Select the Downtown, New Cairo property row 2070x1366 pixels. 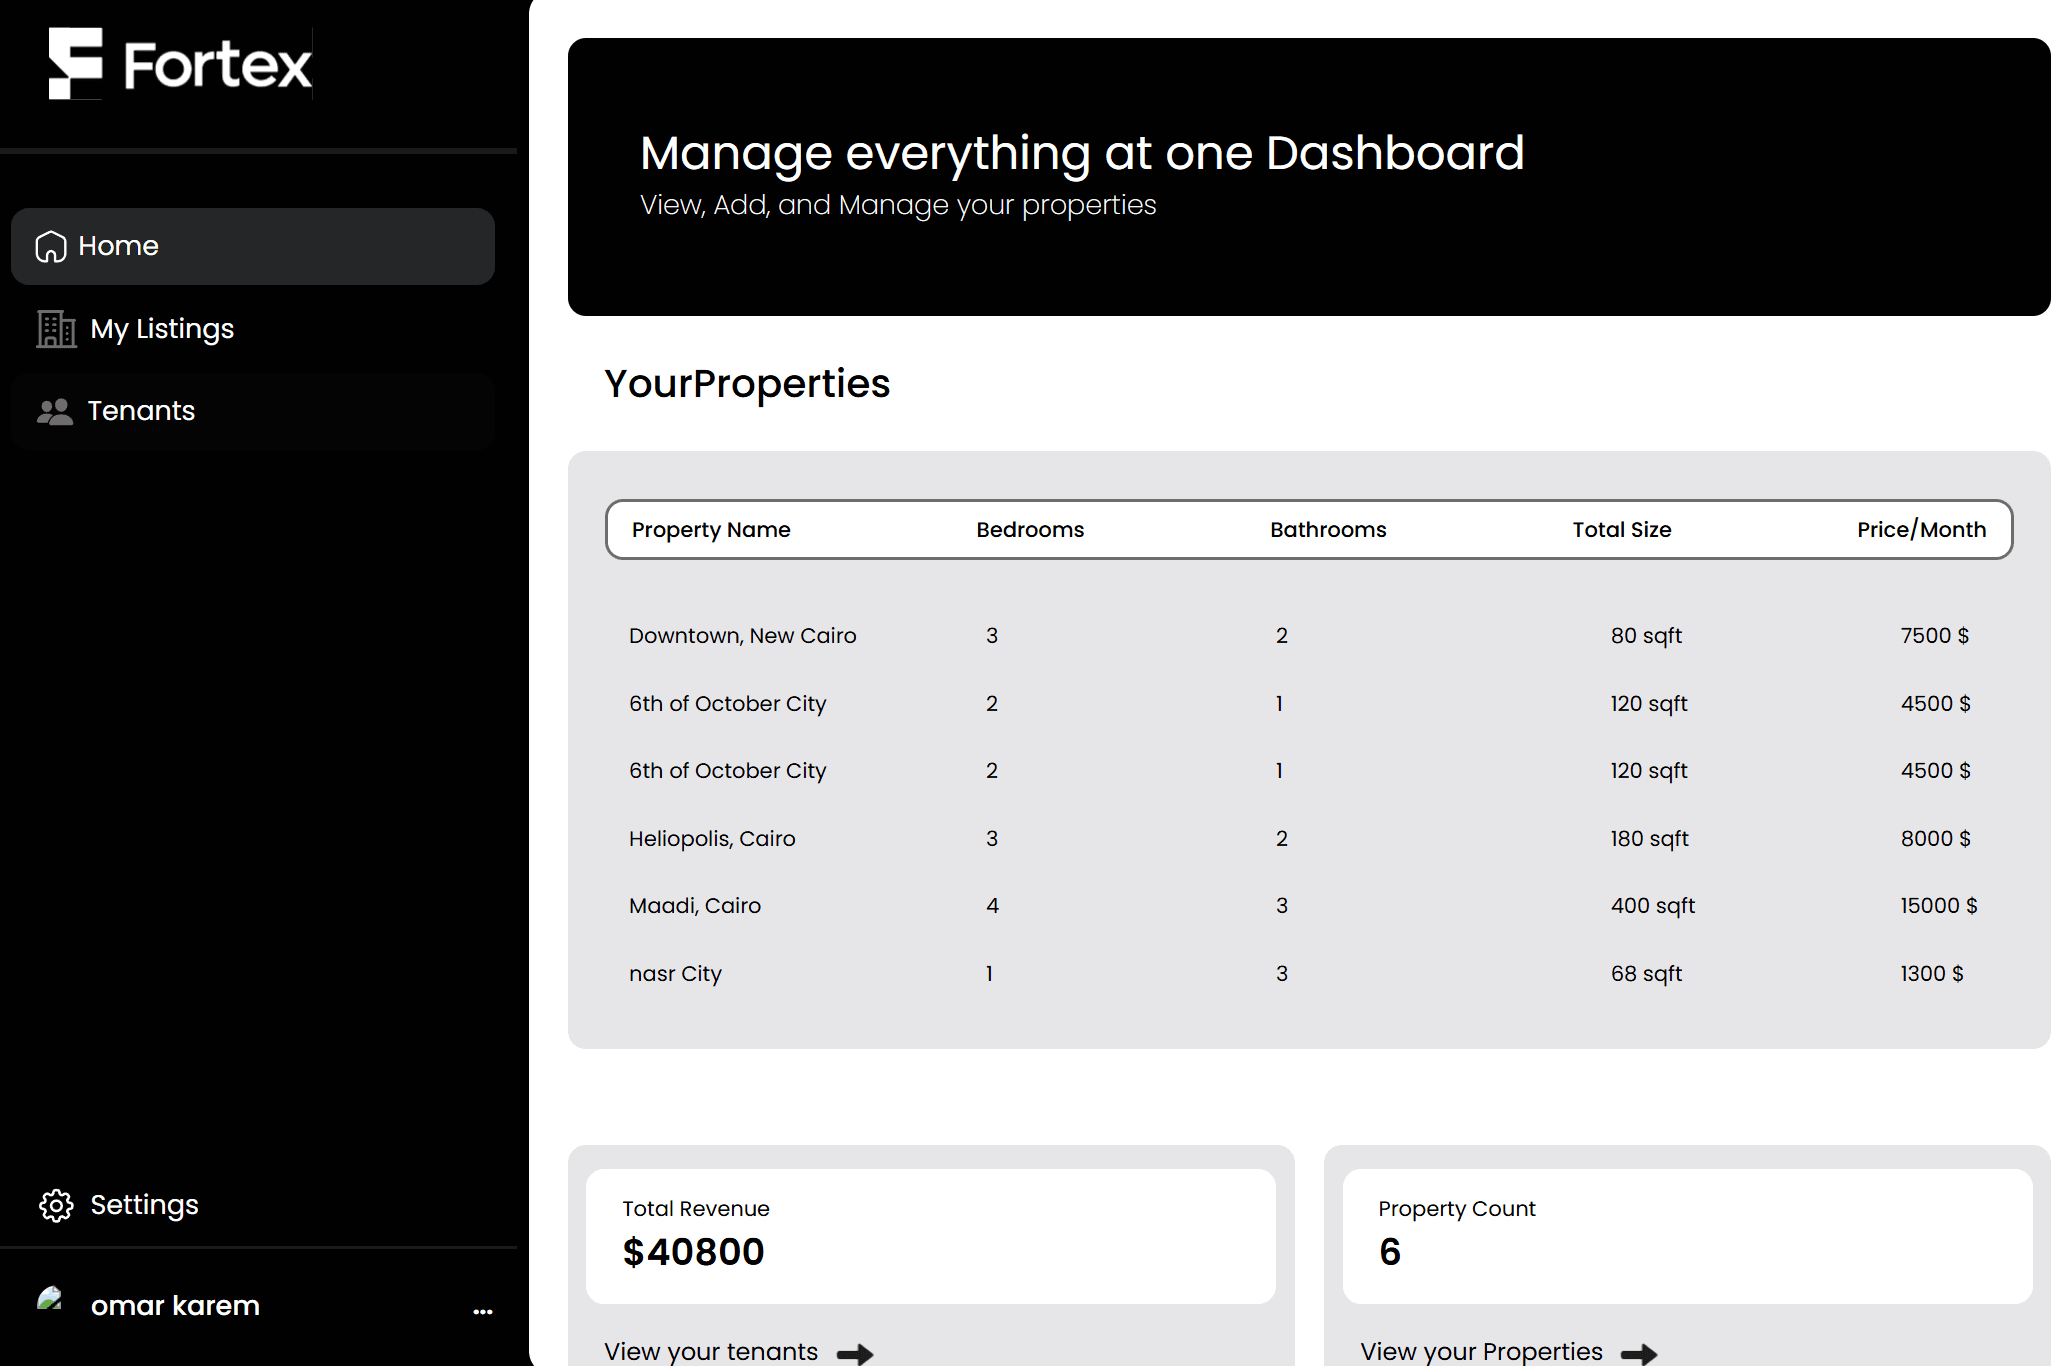tap(742, 636)
